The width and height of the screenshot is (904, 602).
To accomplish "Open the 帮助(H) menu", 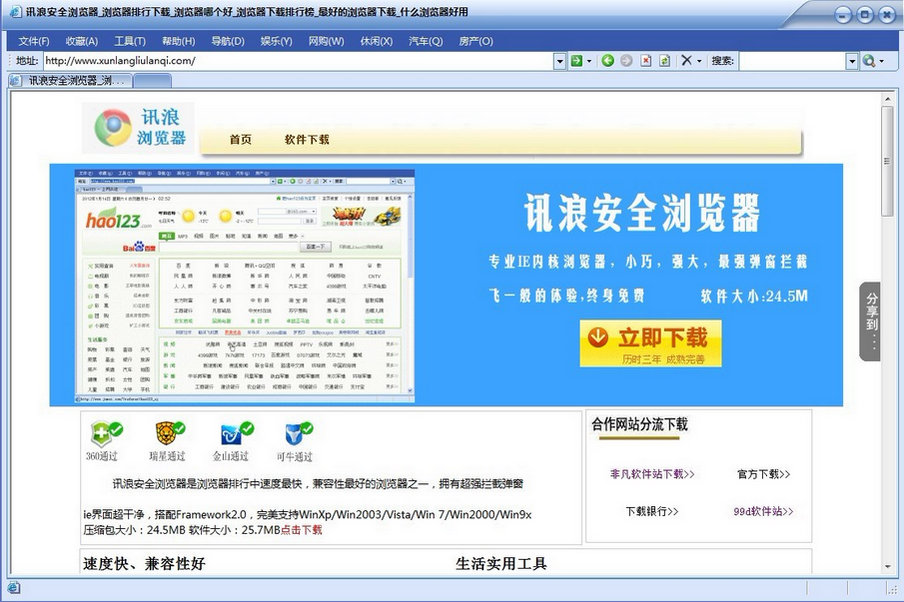I will pos(179,41).
